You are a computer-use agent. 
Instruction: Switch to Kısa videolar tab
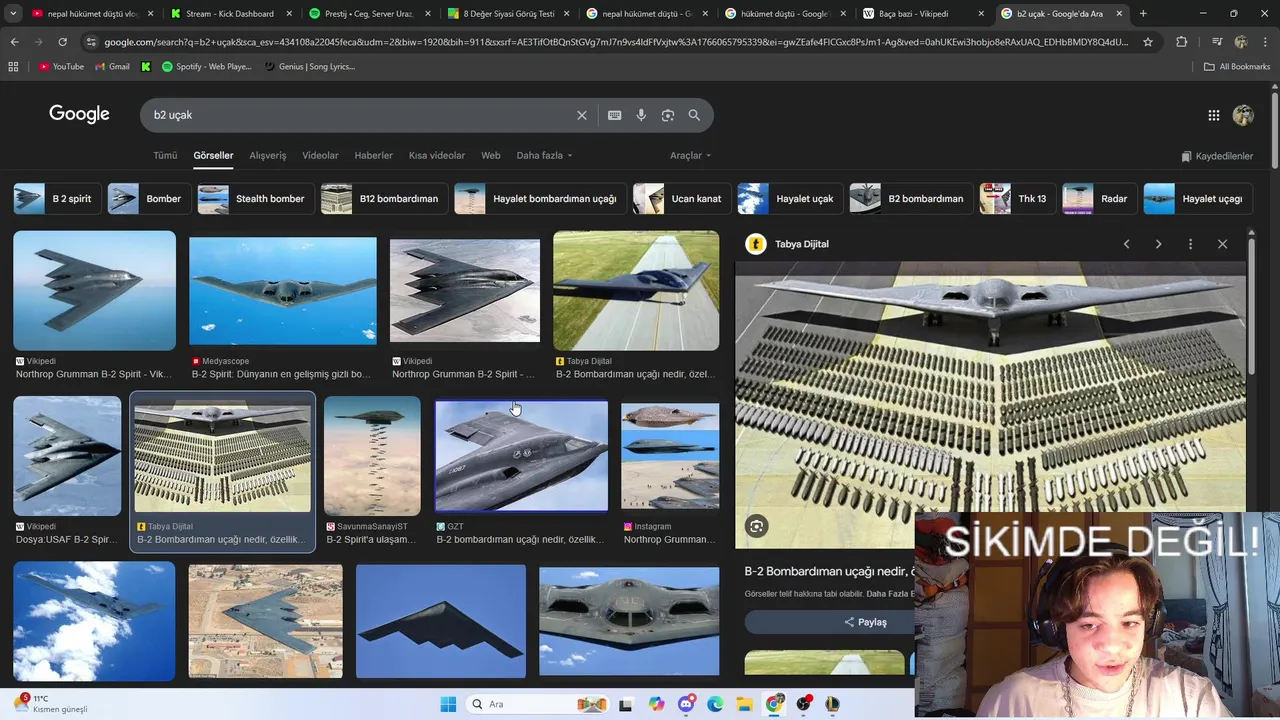pos(437,155)
